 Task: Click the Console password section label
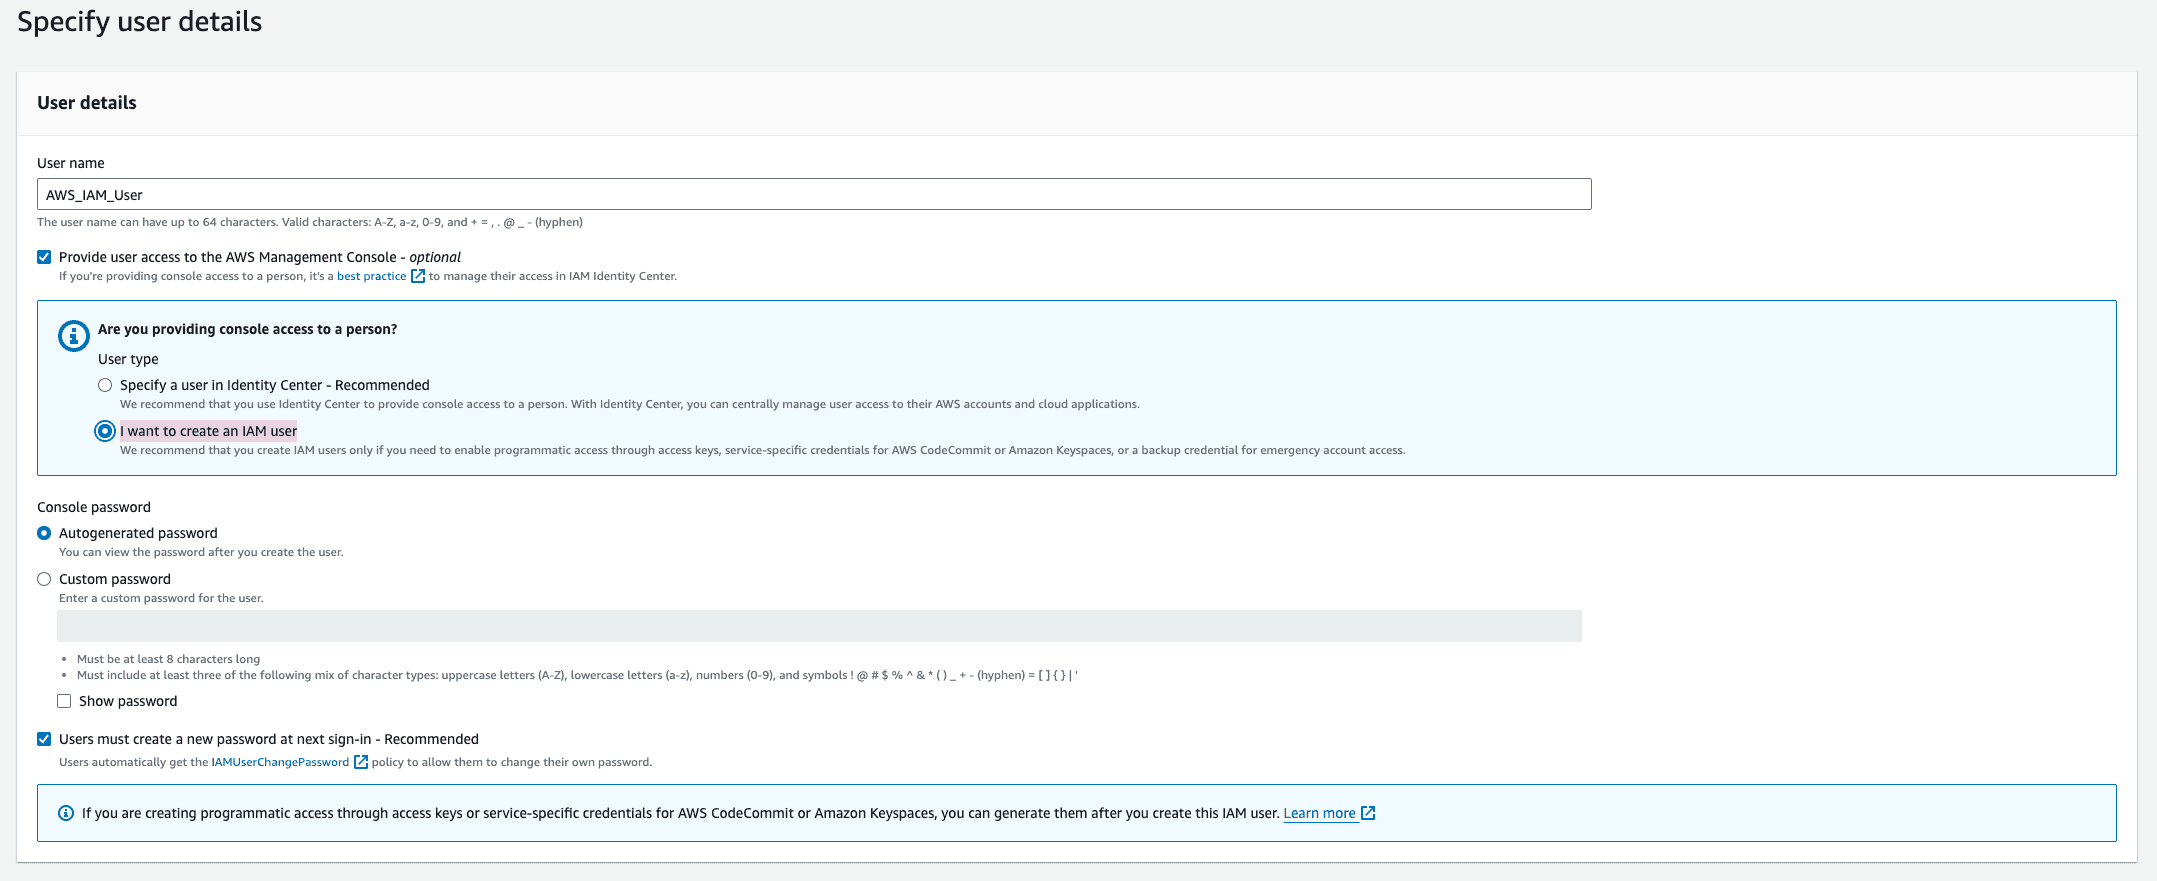click(x=94, y=507)
